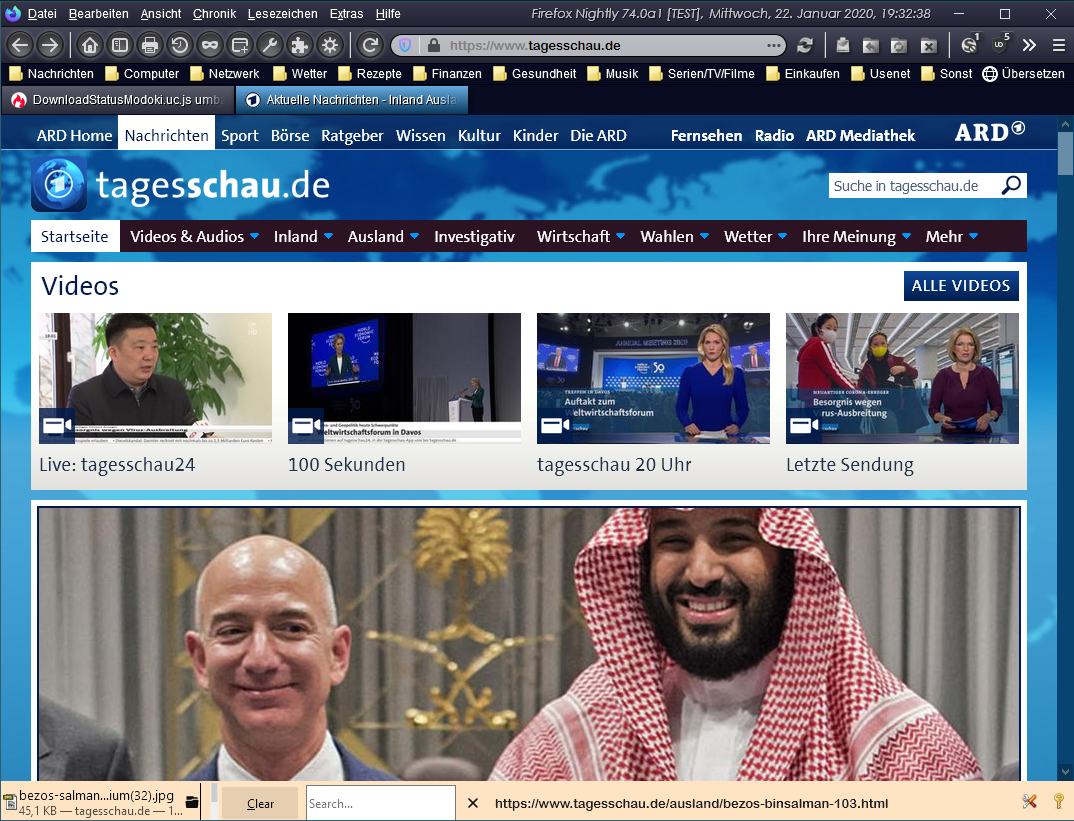Open the folder icon next to downloaded file
Screen dimensions: 1074x821
pyautogui.click(x=192, y=802)
